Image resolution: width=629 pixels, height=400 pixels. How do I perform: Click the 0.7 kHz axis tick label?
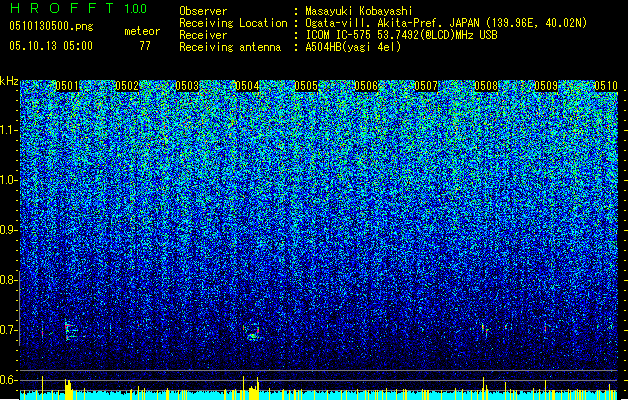(7, 330)
